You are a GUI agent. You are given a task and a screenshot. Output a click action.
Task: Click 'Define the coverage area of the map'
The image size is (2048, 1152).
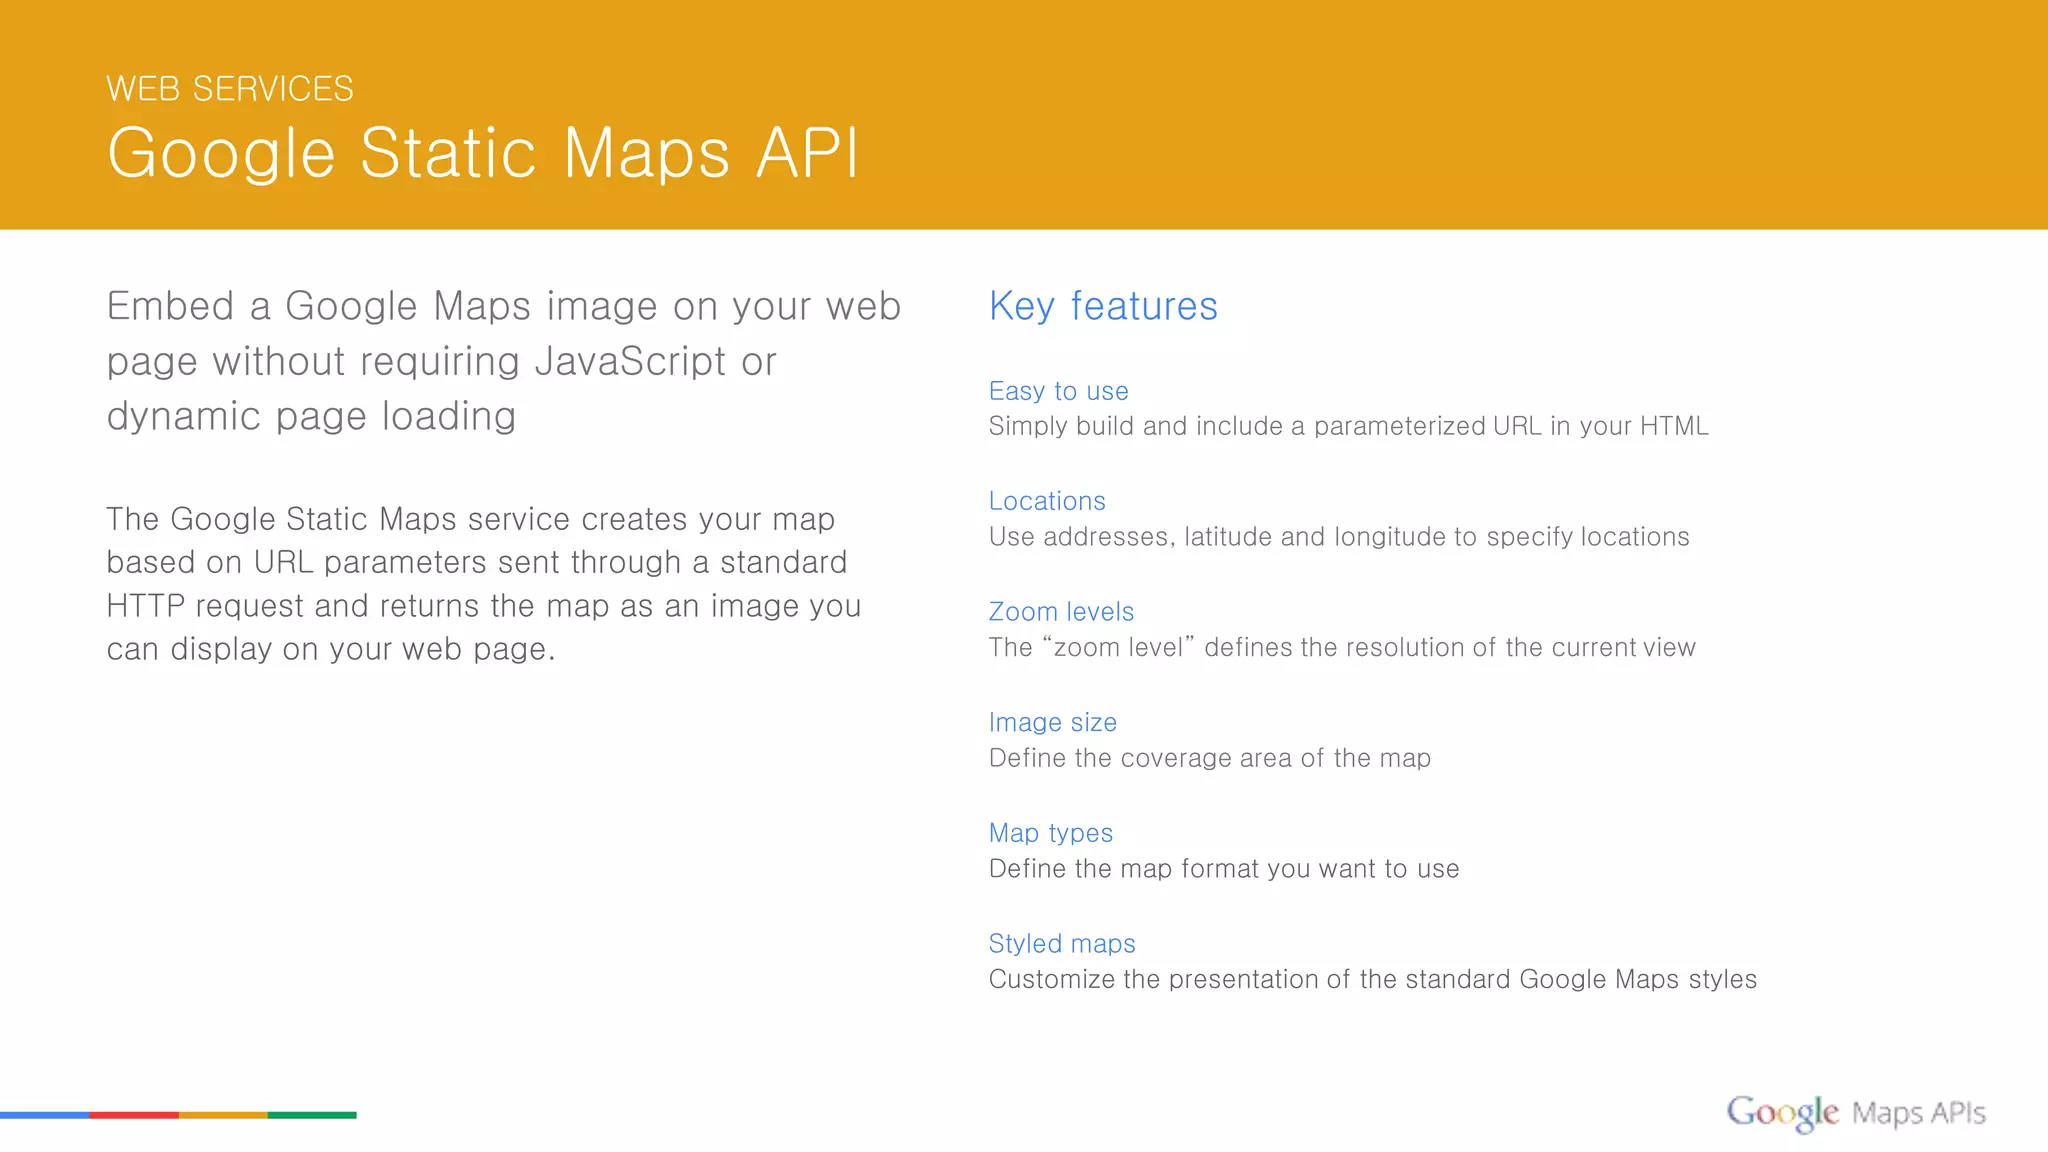pyautogui.click(x=1209, y=758)
